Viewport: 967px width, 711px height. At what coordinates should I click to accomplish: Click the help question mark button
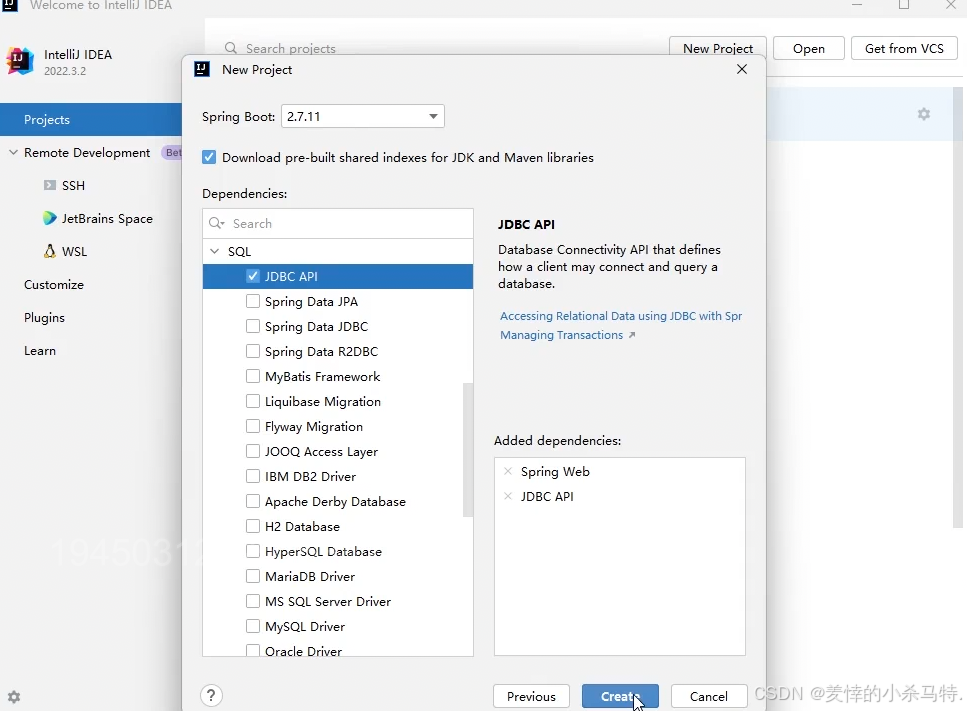[x=211, y=696]
